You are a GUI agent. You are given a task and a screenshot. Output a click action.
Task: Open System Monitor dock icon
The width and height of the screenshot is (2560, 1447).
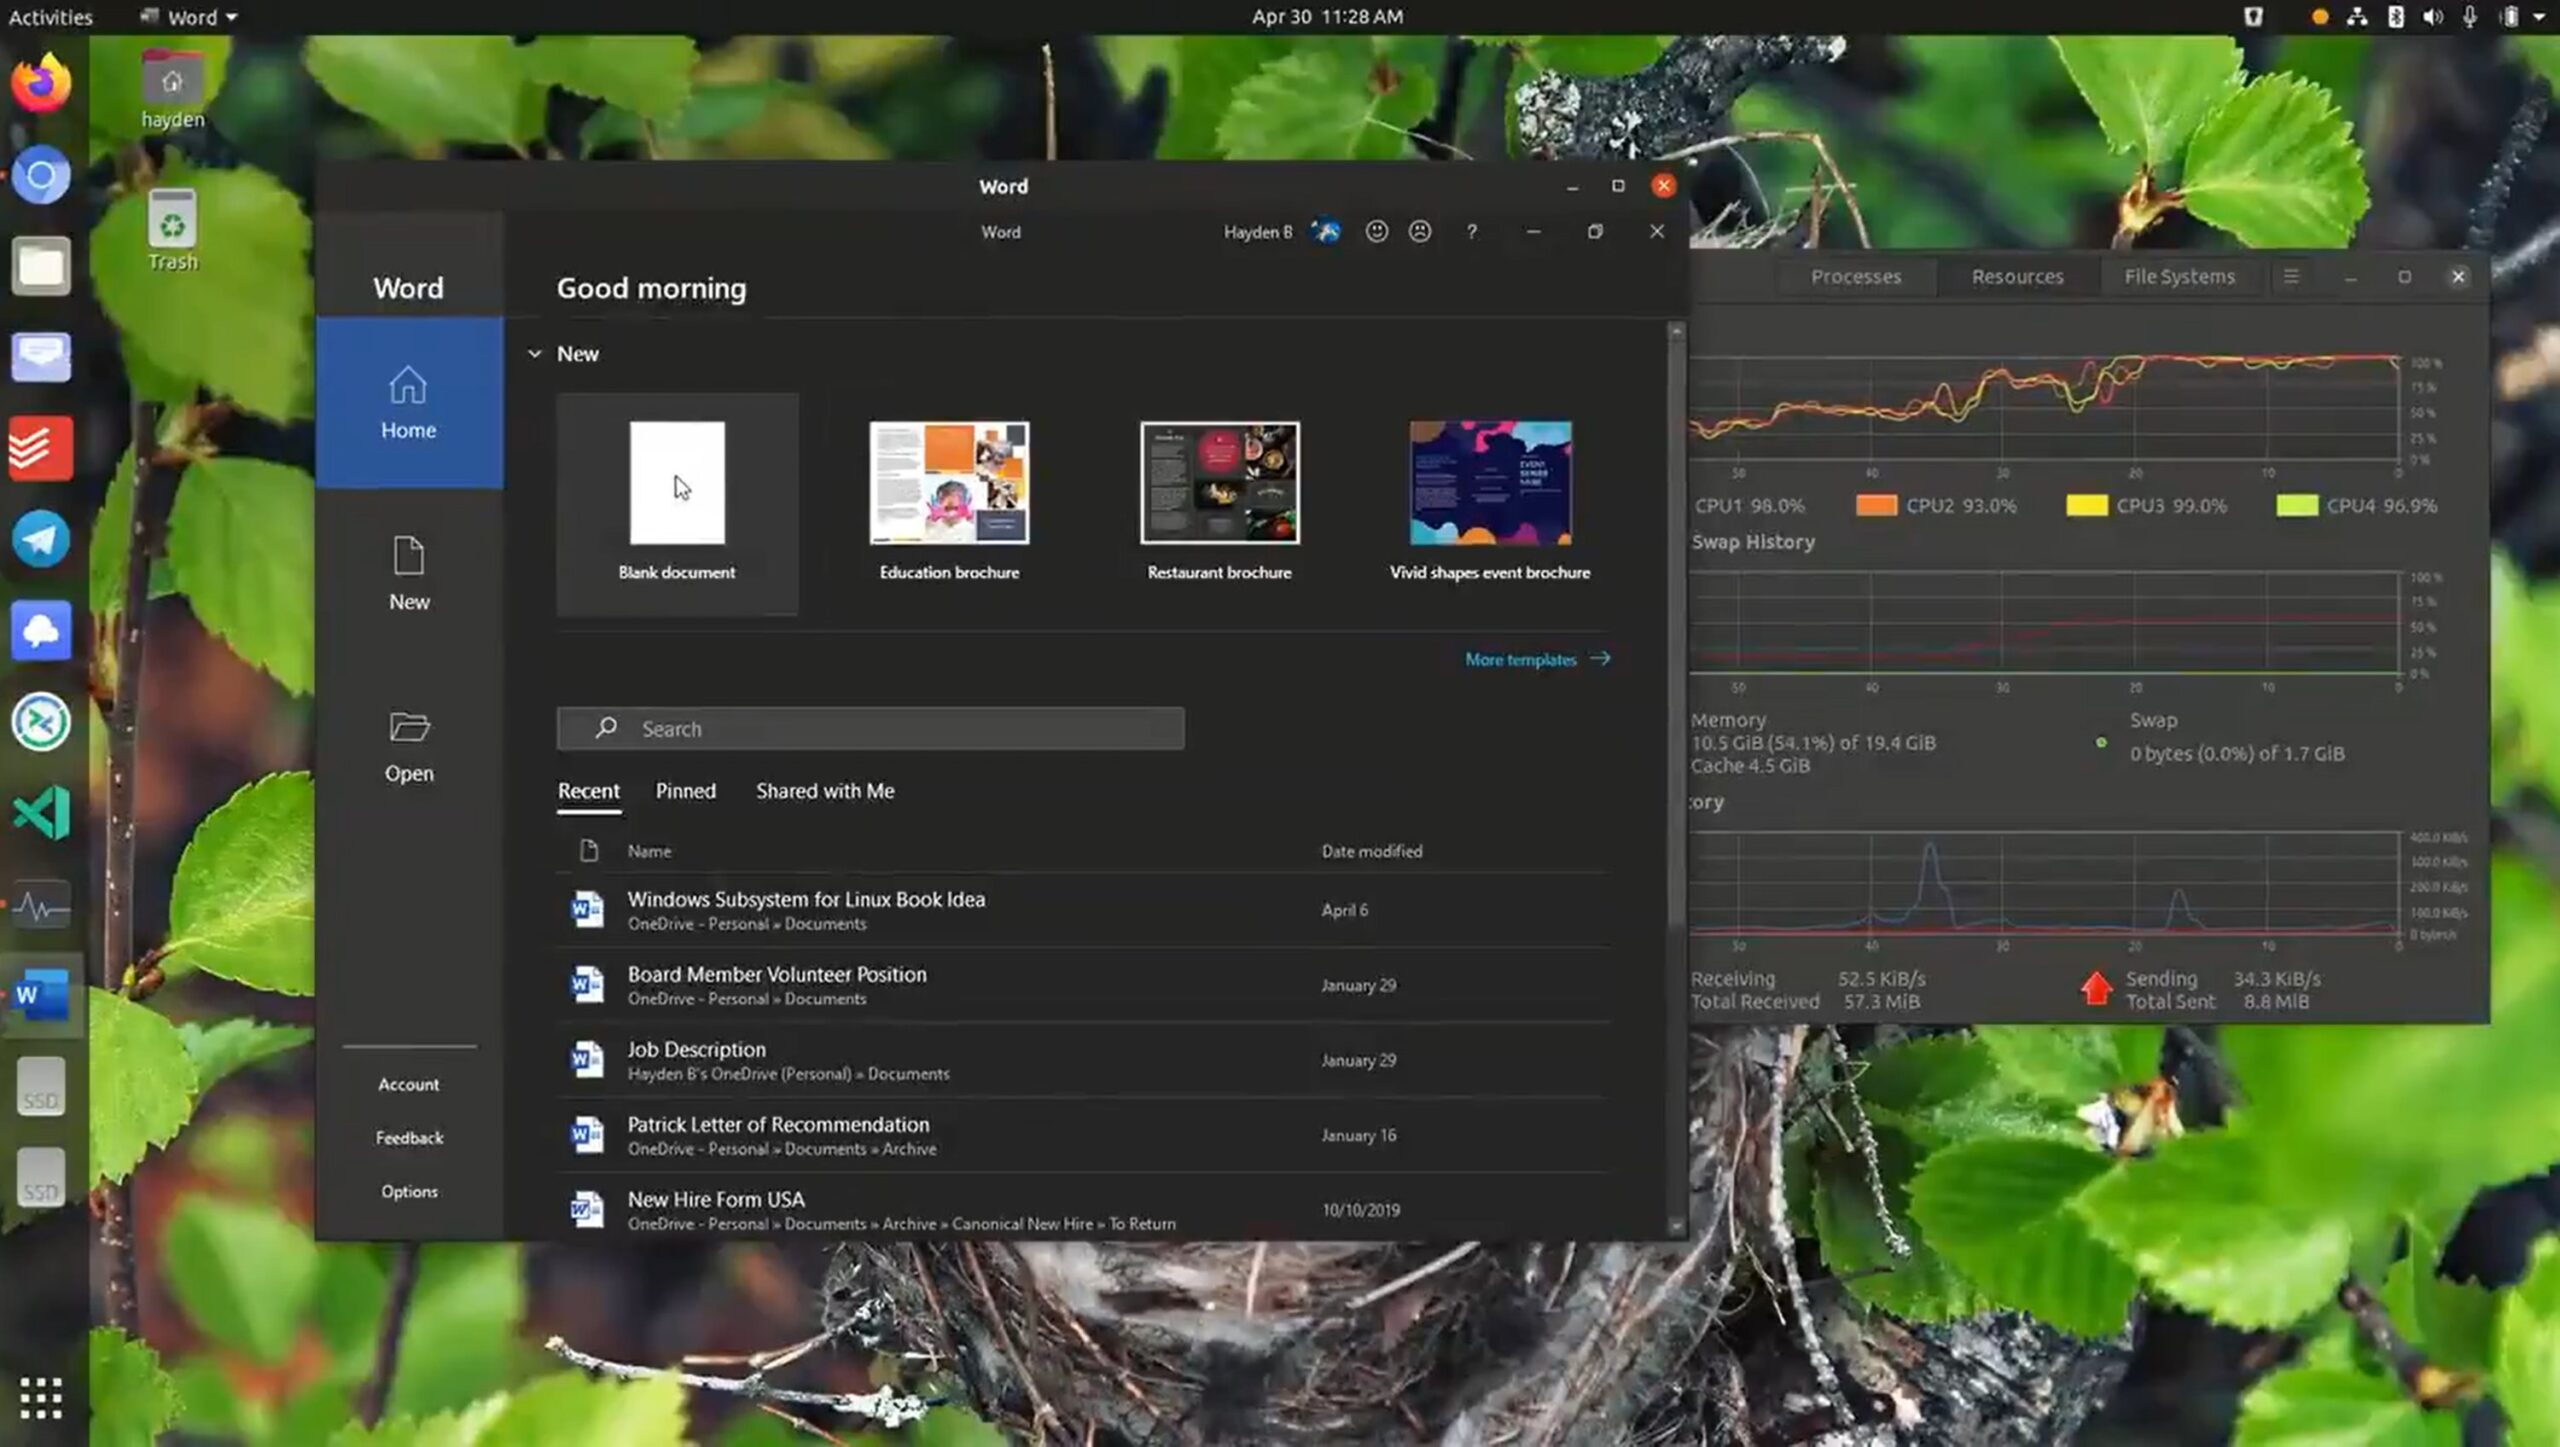pos(41,905)
